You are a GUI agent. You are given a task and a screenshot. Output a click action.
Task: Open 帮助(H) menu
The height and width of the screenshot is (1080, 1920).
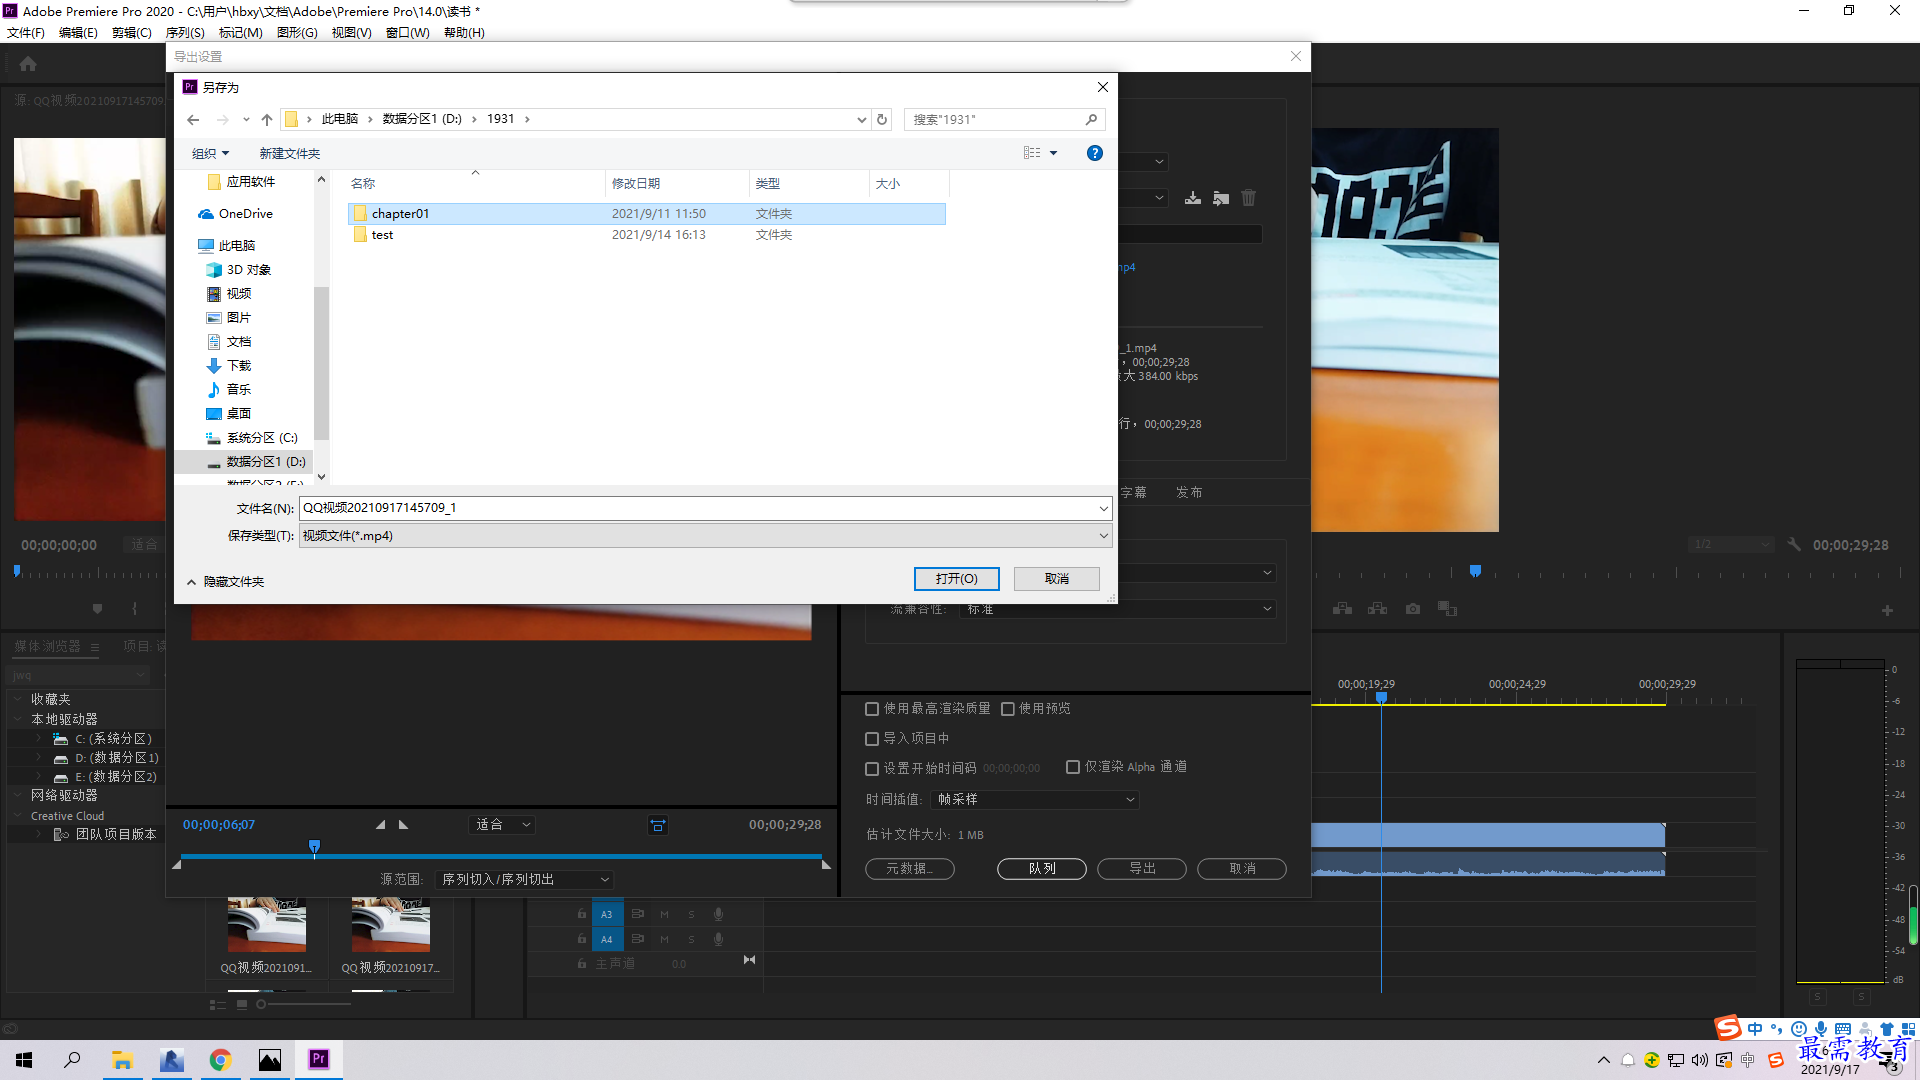[x=464, y=33]
